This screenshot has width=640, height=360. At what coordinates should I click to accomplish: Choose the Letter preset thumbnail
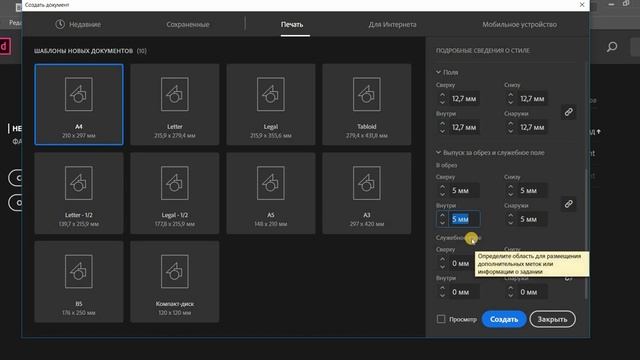point(175,104)
